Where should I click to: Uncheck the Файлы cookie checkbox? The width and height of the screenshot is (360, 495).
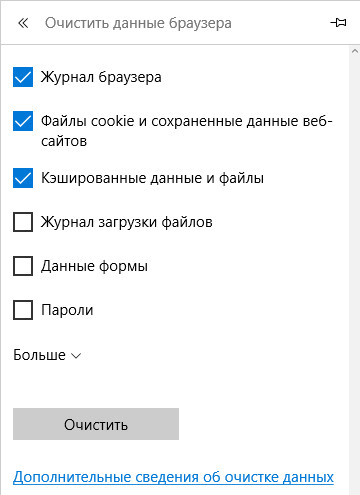23,121
